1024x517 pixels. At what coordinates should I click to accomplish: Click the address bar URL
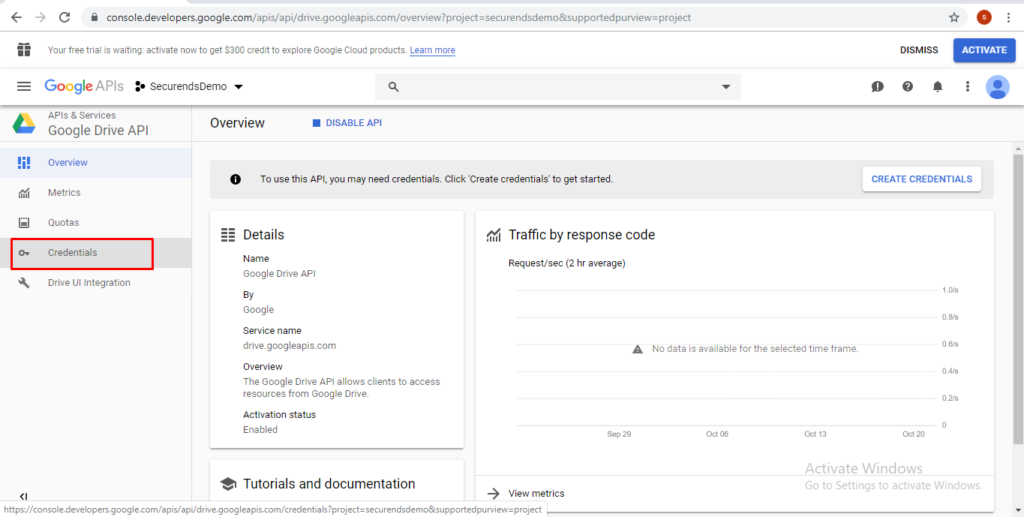point(398,18)
